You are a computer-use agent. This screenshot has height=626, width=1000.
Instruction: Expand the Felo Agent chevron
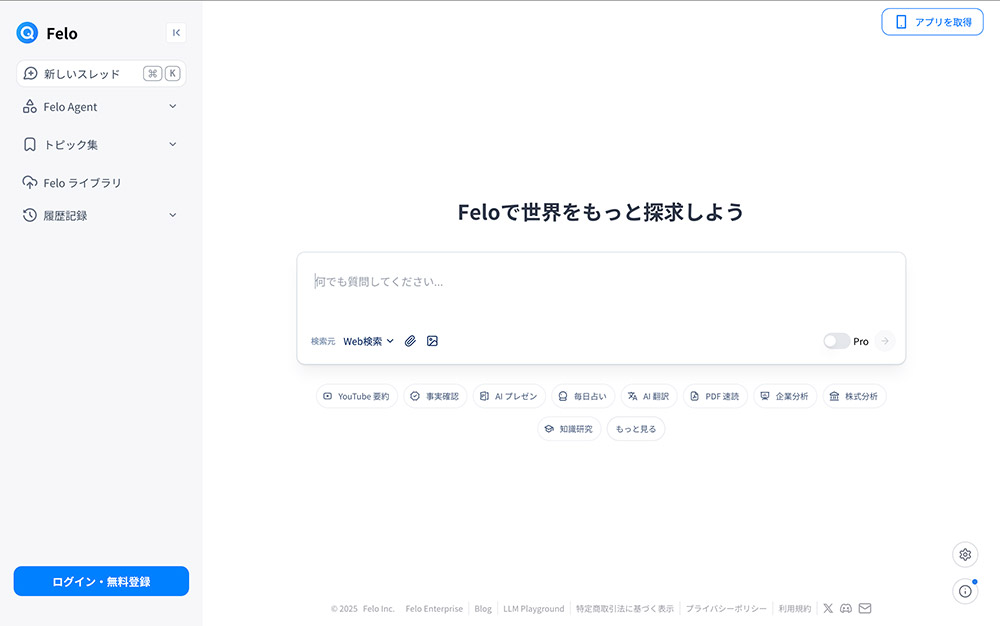[x=173, y=106]
